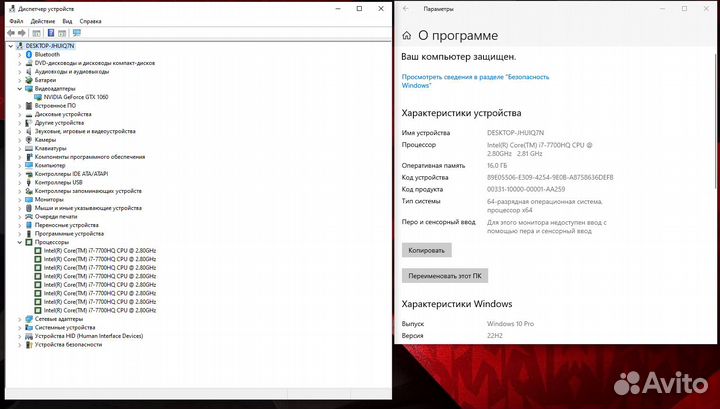Expand Компоненты программного обеспечения category

tap(20, 157)
